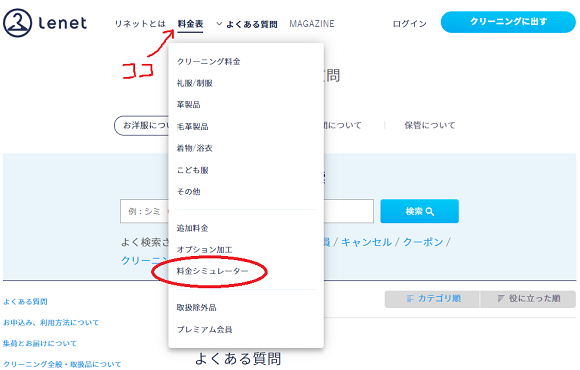
Task: Select クリーニング料金 menu entry
Action: tap(208, 61)
